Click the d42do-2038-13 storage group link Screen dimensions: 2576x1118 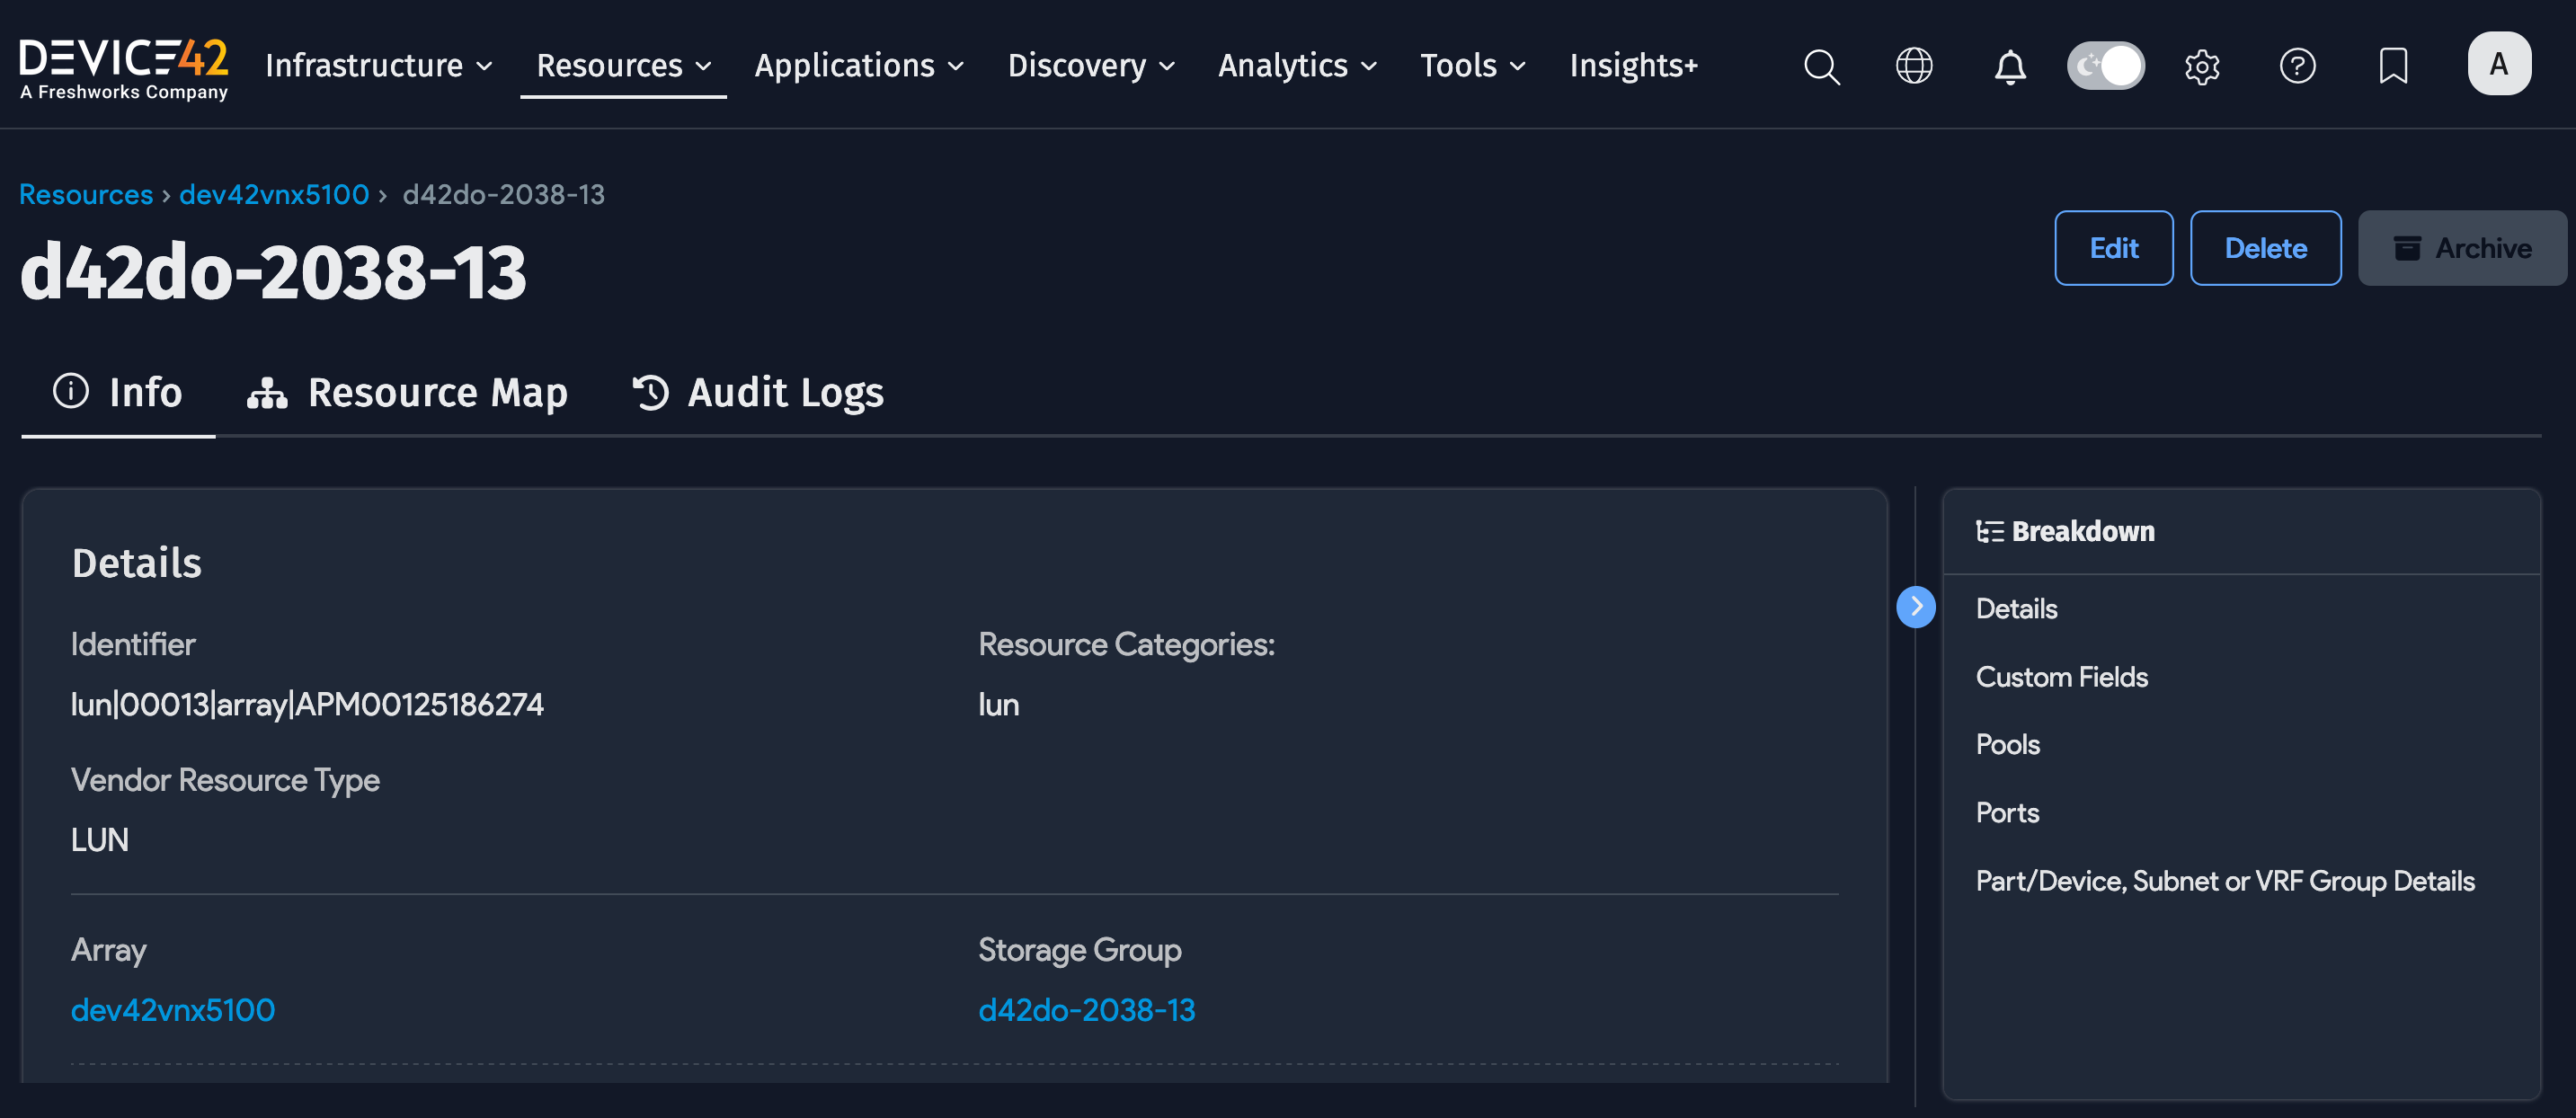1087,1009
